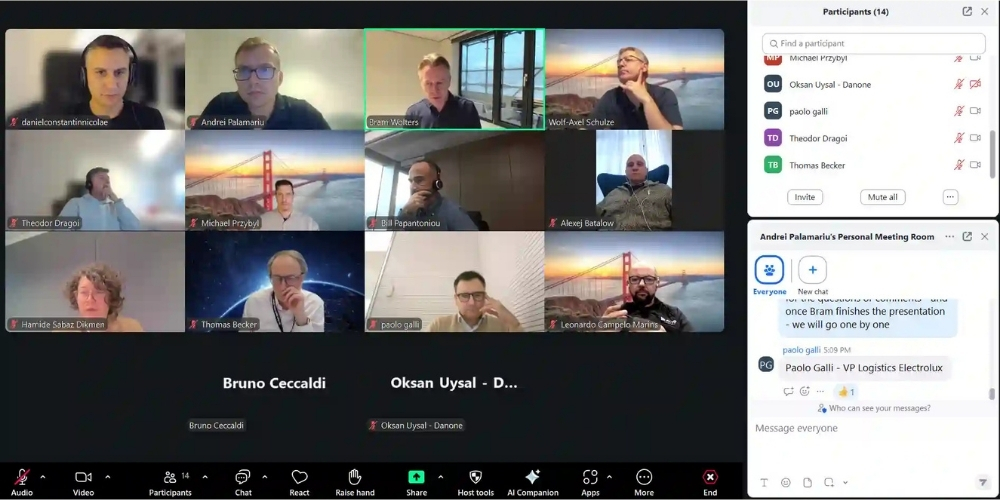
Task: Expand the Share options arrow
Action: coord(441,477)
